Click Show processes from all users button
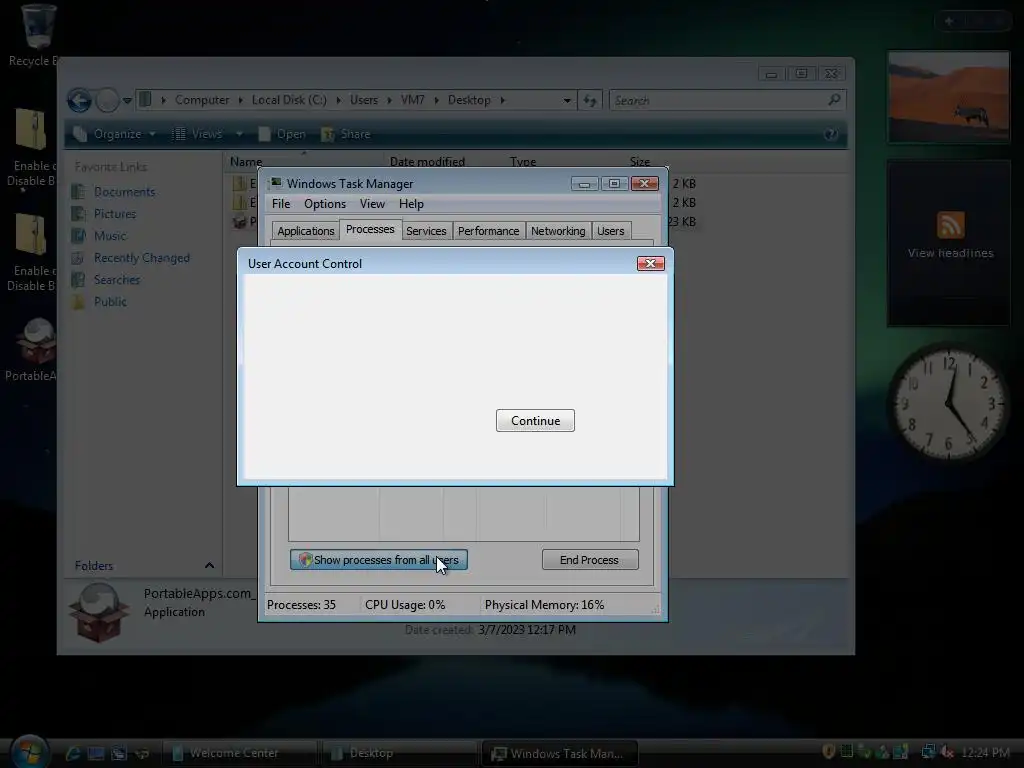1024x768 pixels. click(x=379, y=560)
